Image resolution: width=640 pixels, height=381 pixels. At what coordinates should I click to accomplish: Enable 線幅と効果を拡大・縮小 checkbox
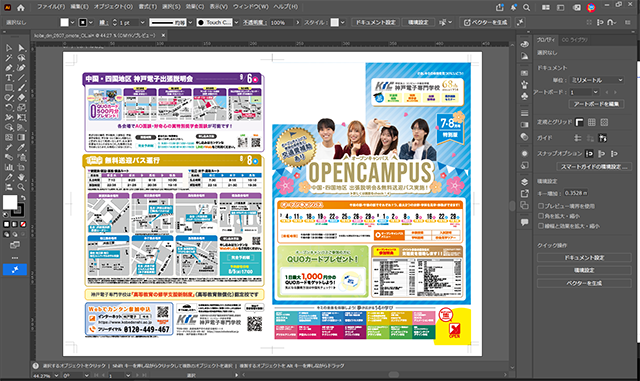(x=541, y=225)
